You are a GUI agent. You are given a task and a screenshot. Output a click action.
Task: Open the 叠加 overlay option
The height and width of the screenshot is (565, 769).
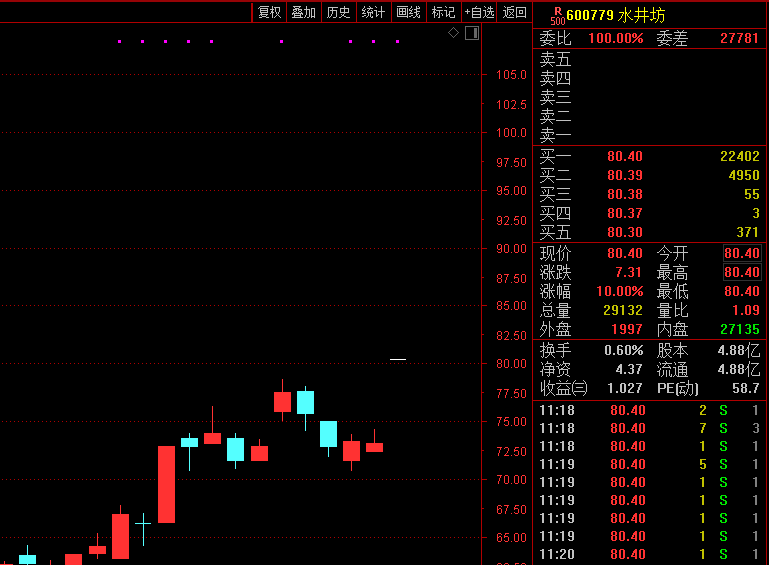[303, 12]
